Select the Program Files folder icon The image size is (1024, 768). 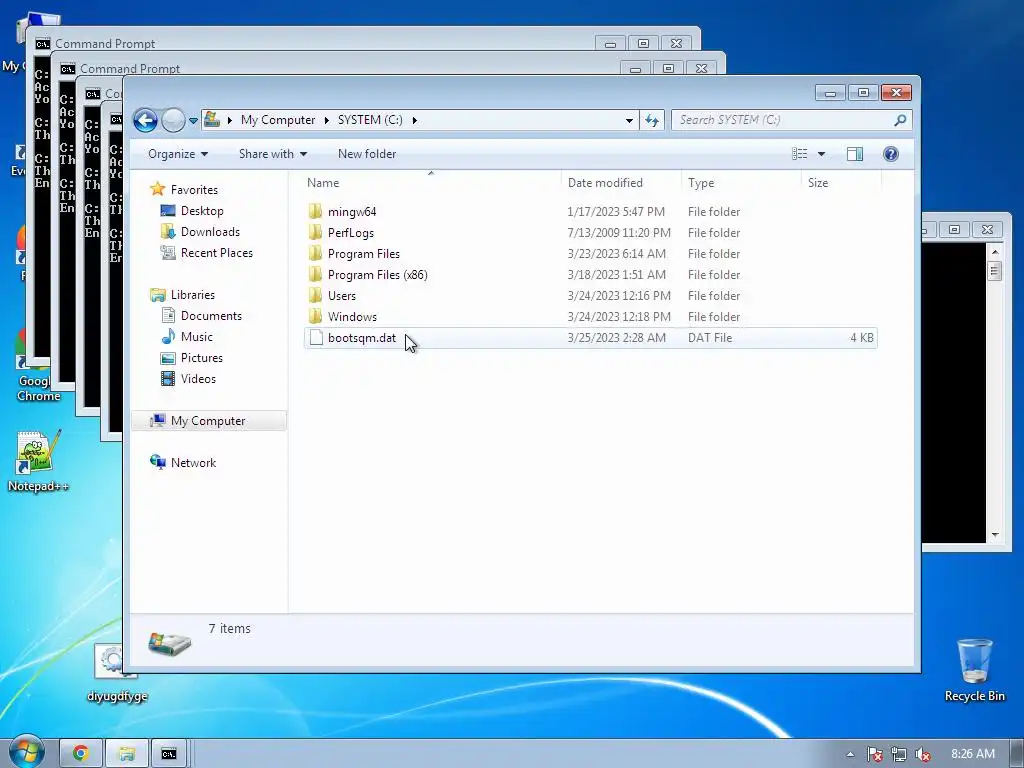click(315, 253)
